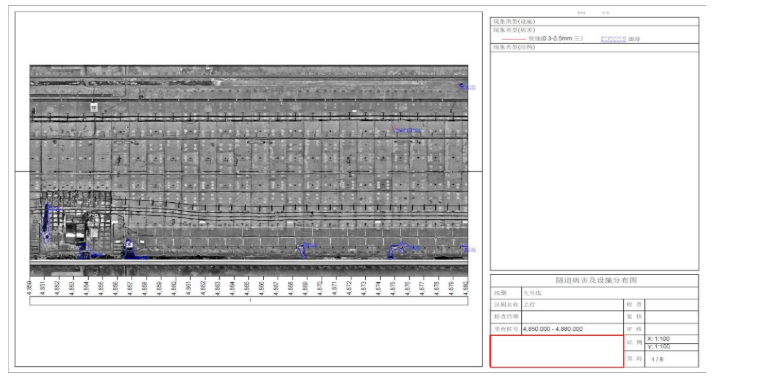The width and height of the screenshot is (765, 383).
Task: Click blue annotation at top-right image corner
Action: tap(467, 87)
